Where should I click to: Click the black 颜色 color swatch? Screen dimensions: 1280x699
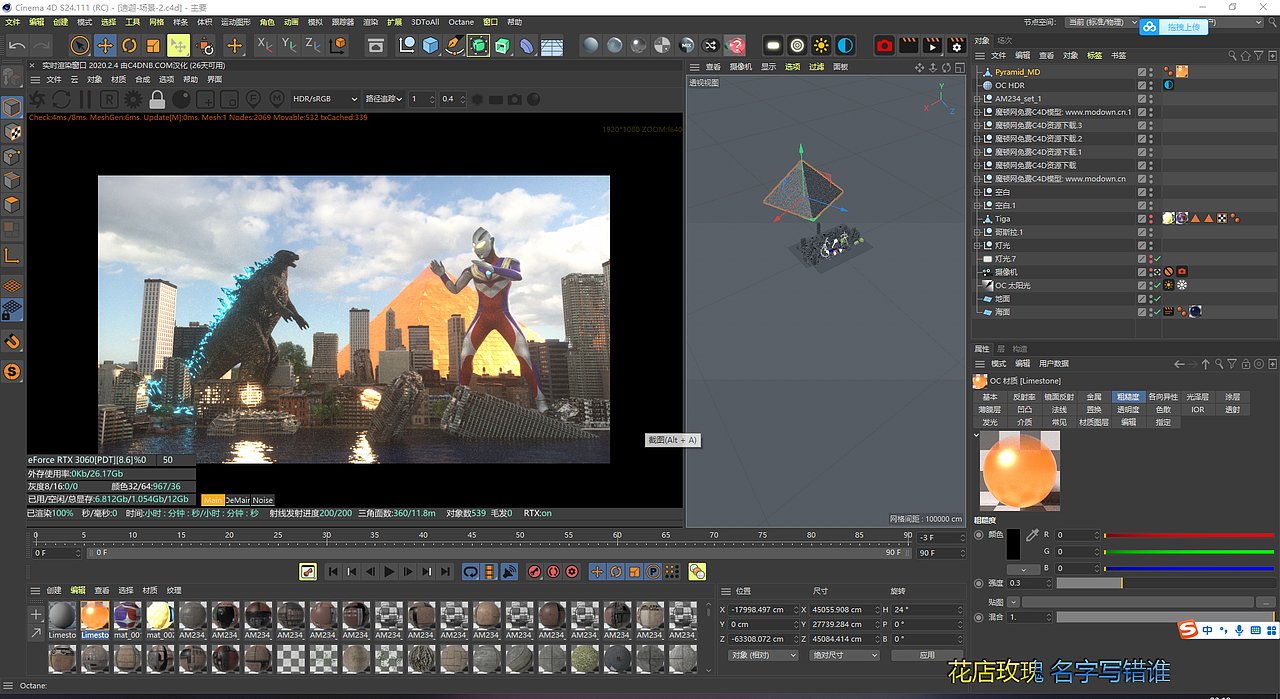click(1013, 544)
